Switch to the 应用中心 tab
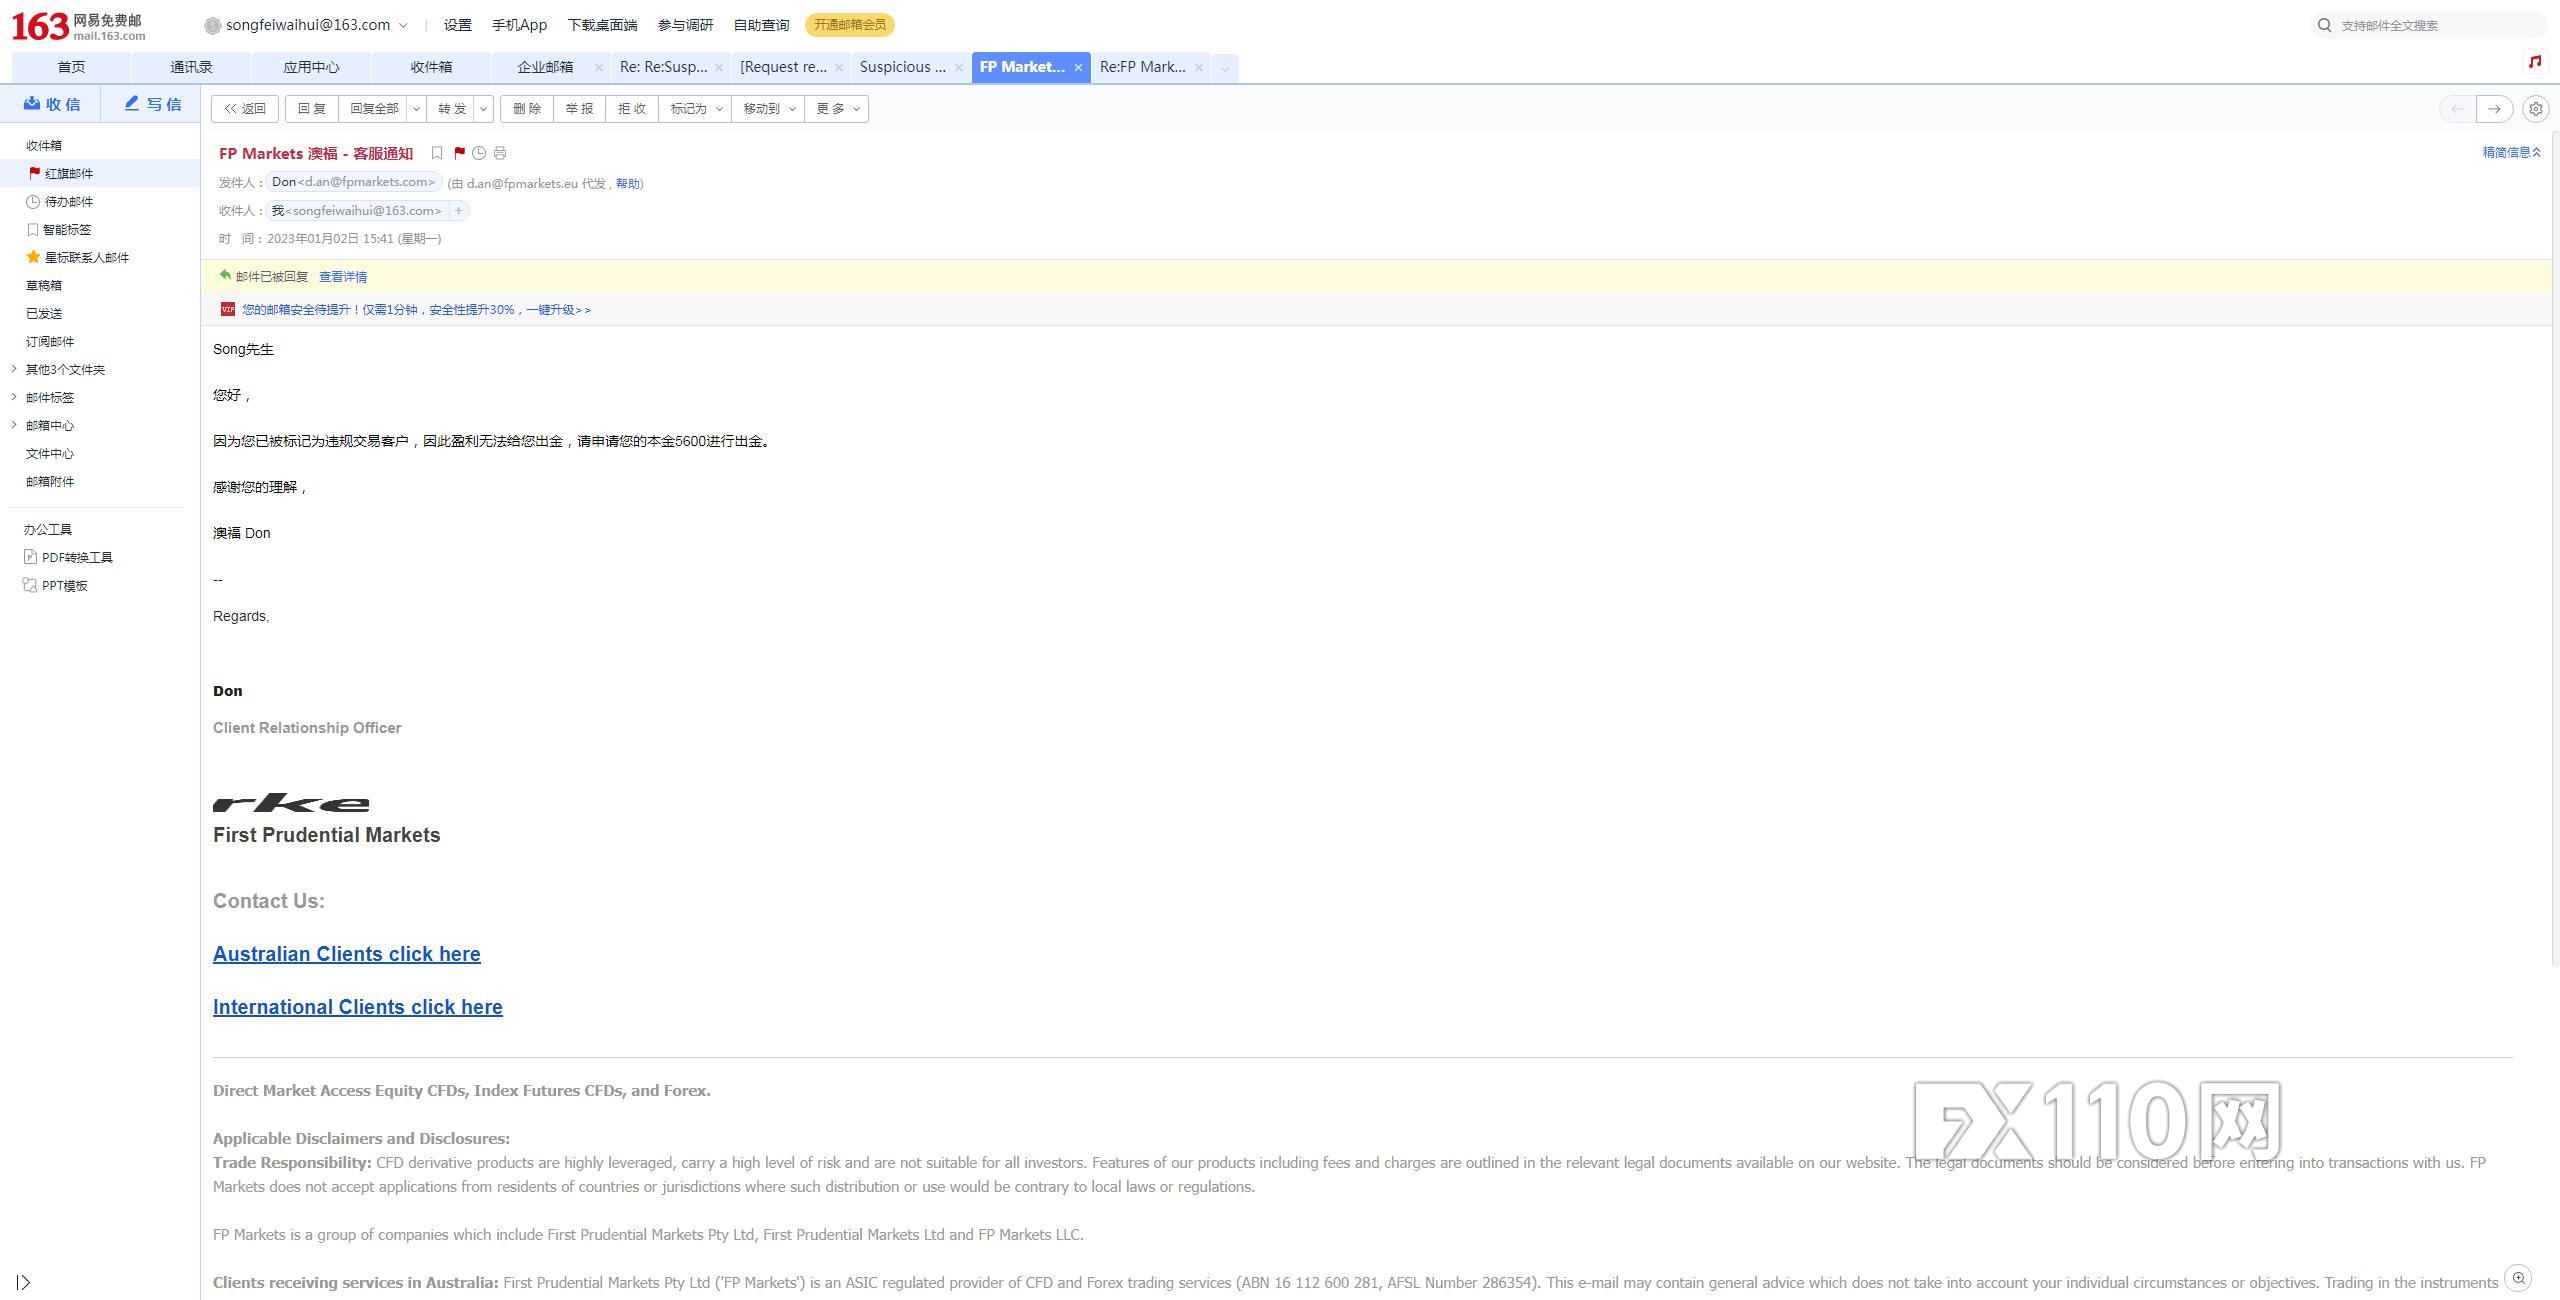This screenshot has height=1300, width=2560. 311,67
